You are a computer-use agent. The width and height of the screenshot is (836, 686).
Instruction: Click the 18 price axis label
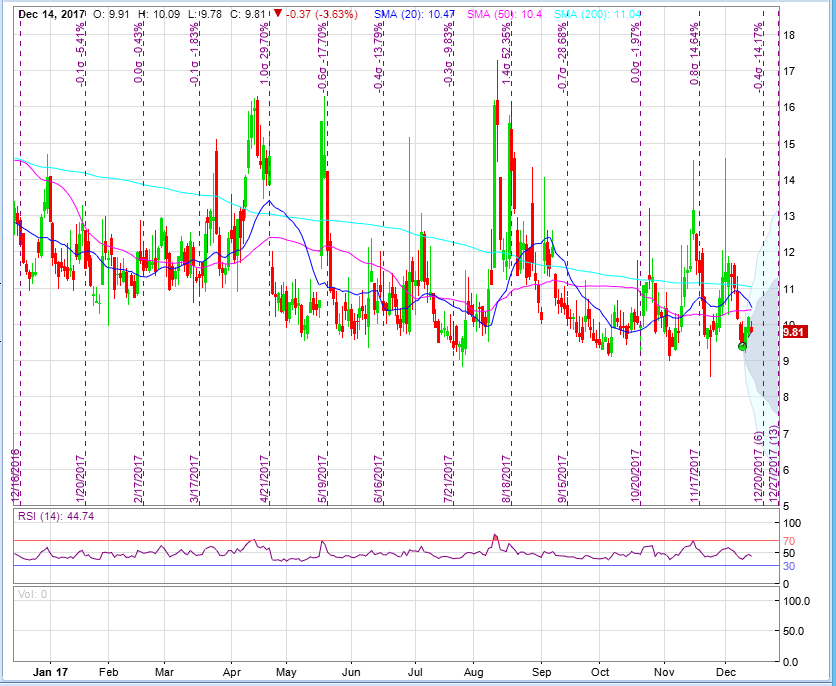tap(789, 36)
